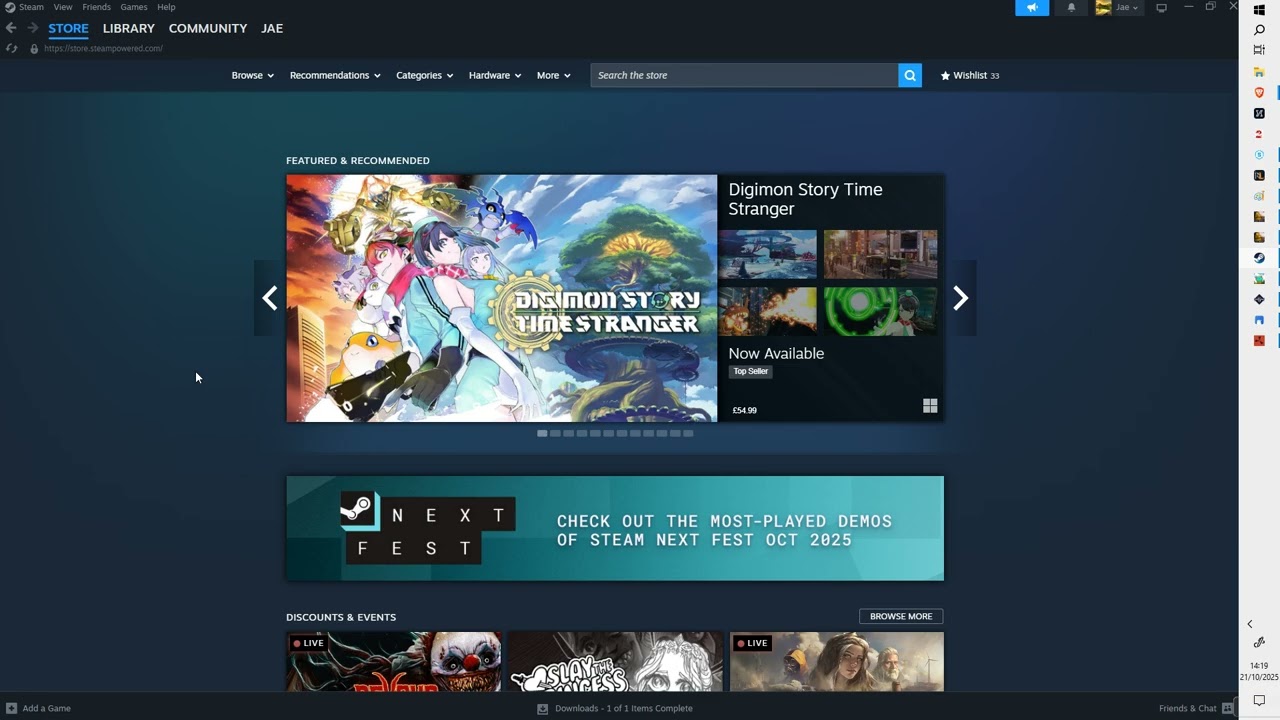The image size is (1280, 720).
Task: View the green circle Digimon screenshot
Action: coord(880,311)
